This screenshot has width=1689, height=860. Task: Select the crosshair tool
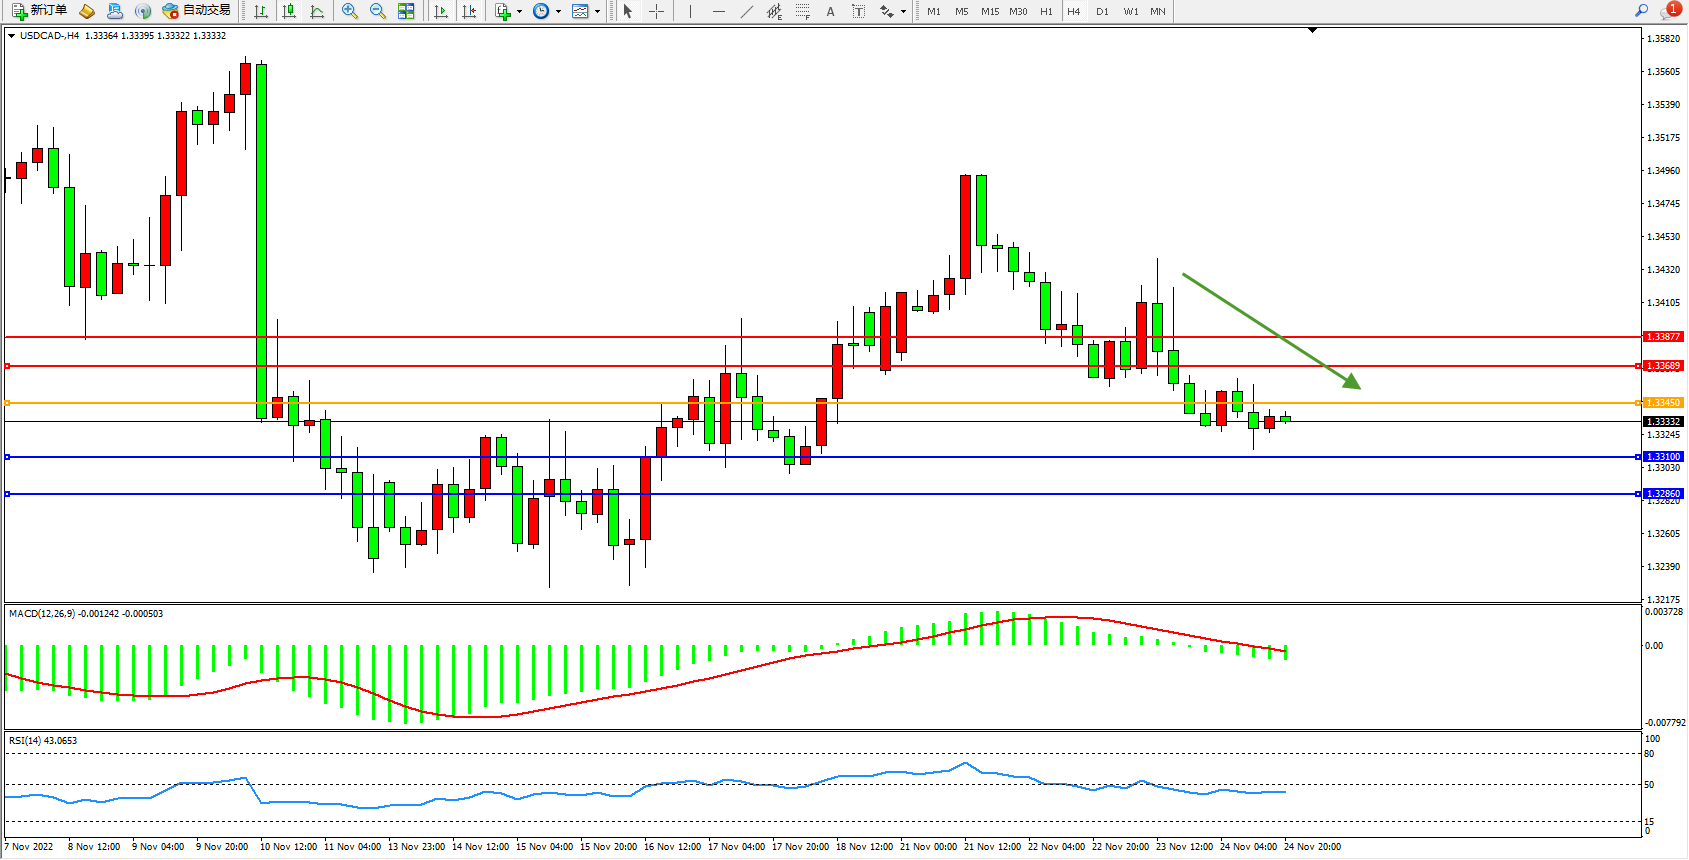656,11
